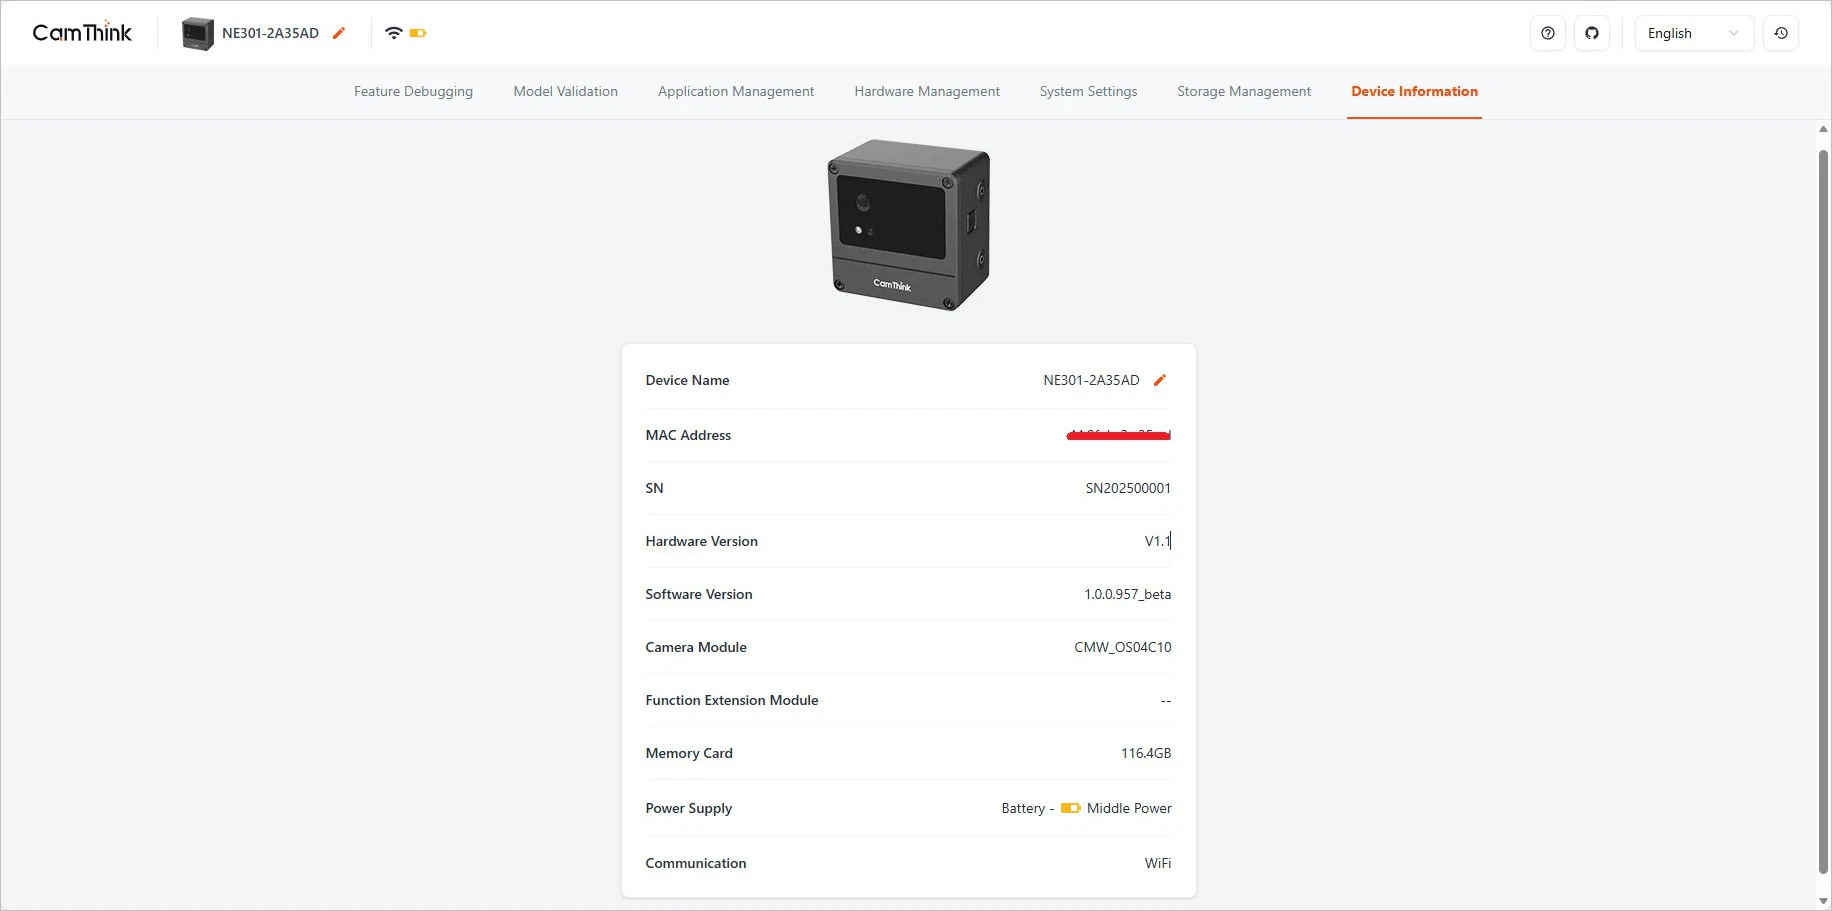Viewport: 1832px width, 911px height.
Task: Click the large camera device image
Action: click(x=908, y=225)
